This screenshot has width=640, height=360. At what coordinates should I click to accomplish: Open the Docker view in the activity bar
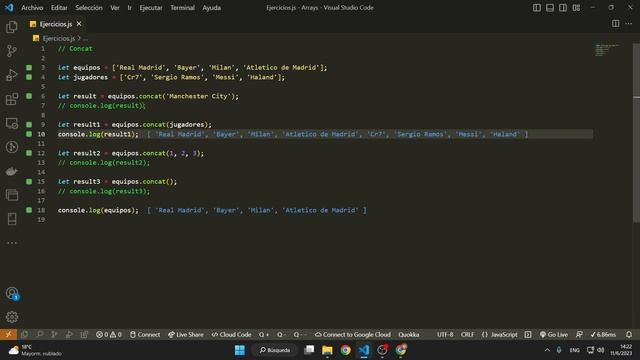(12, 171)
